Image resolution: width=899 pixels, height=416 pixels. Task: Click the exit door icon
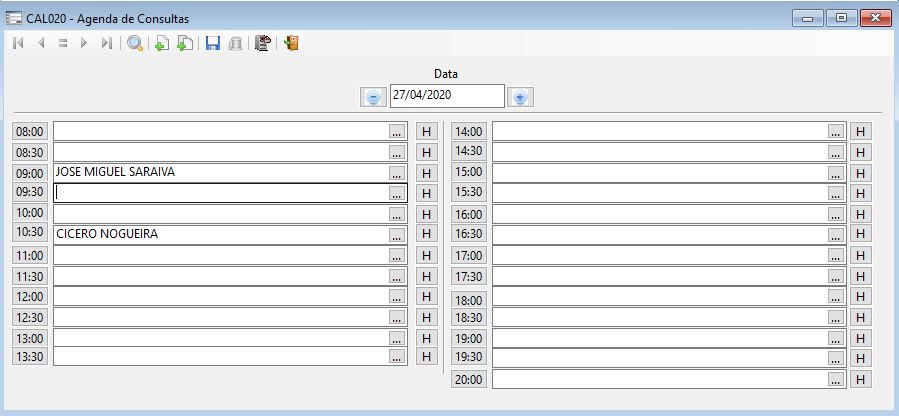point(291,43)
